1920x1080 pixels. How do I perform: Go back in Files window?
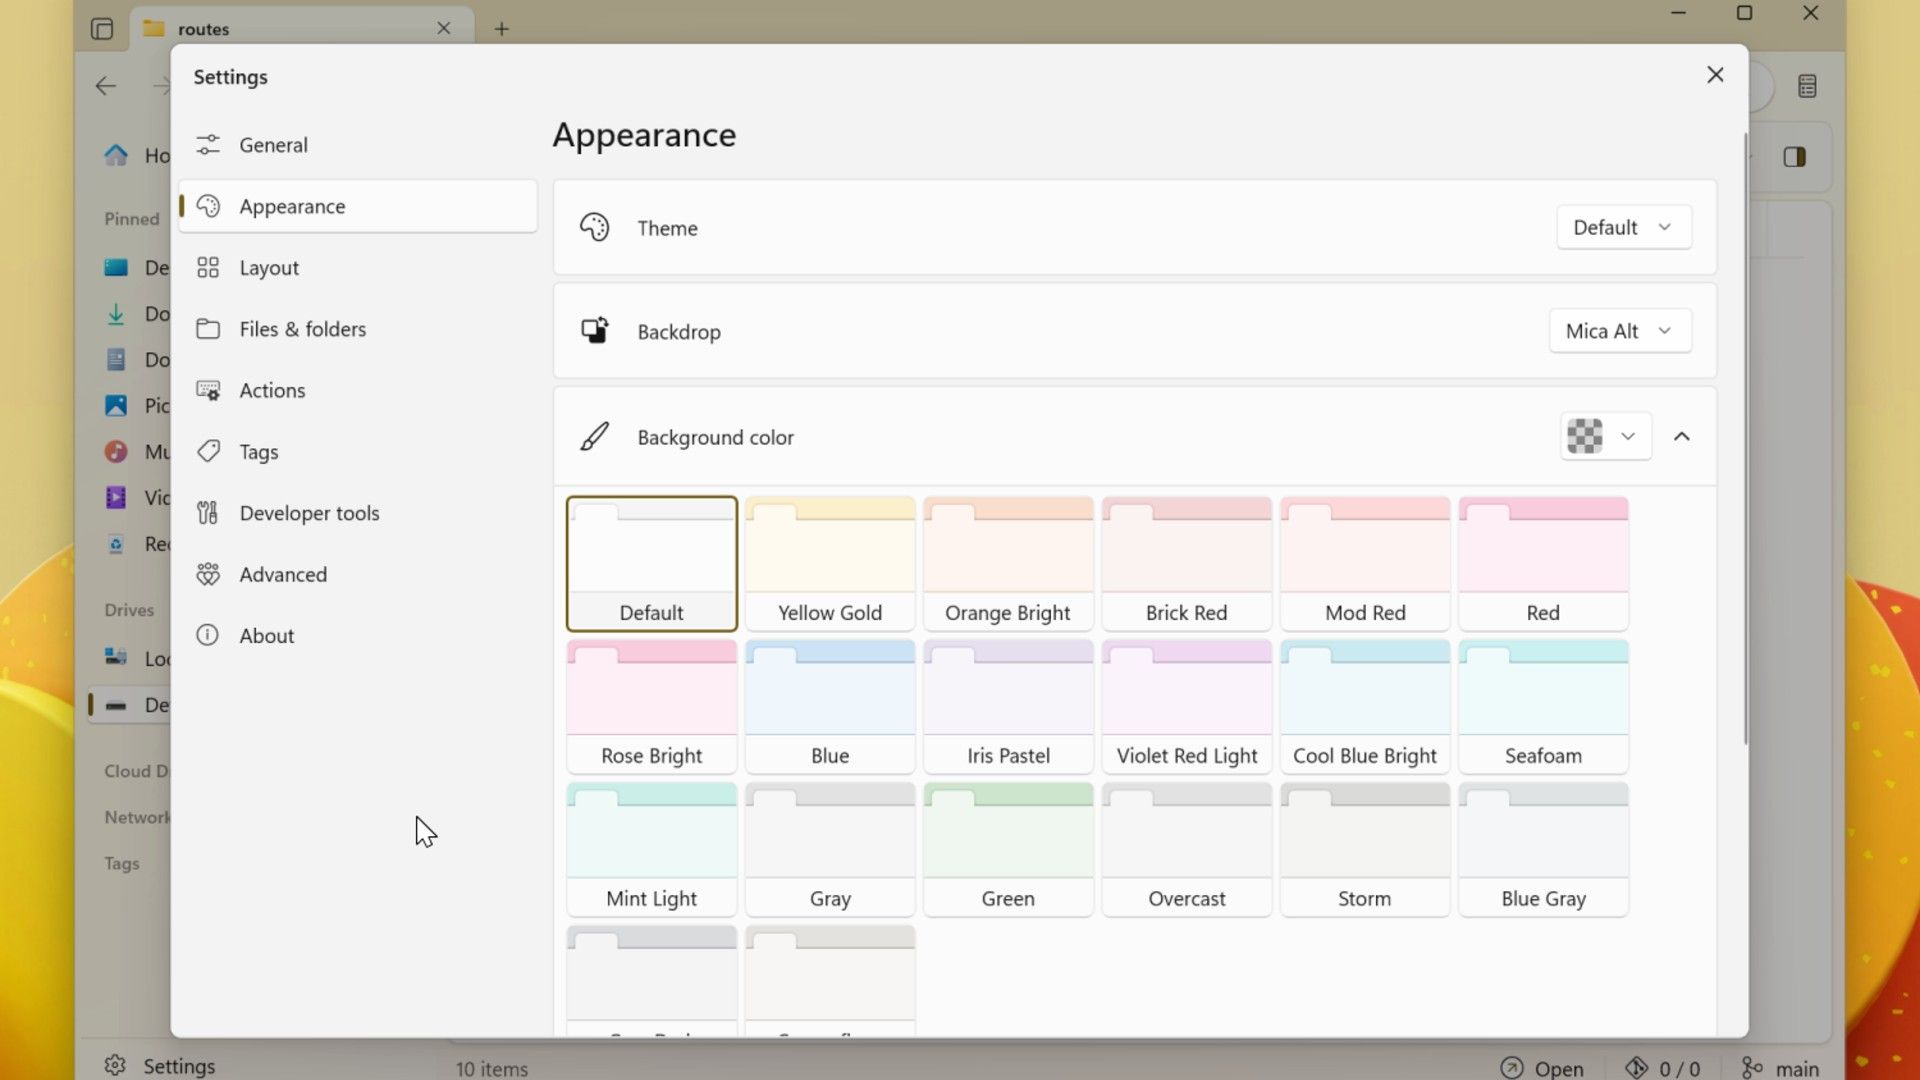[106, 86]
